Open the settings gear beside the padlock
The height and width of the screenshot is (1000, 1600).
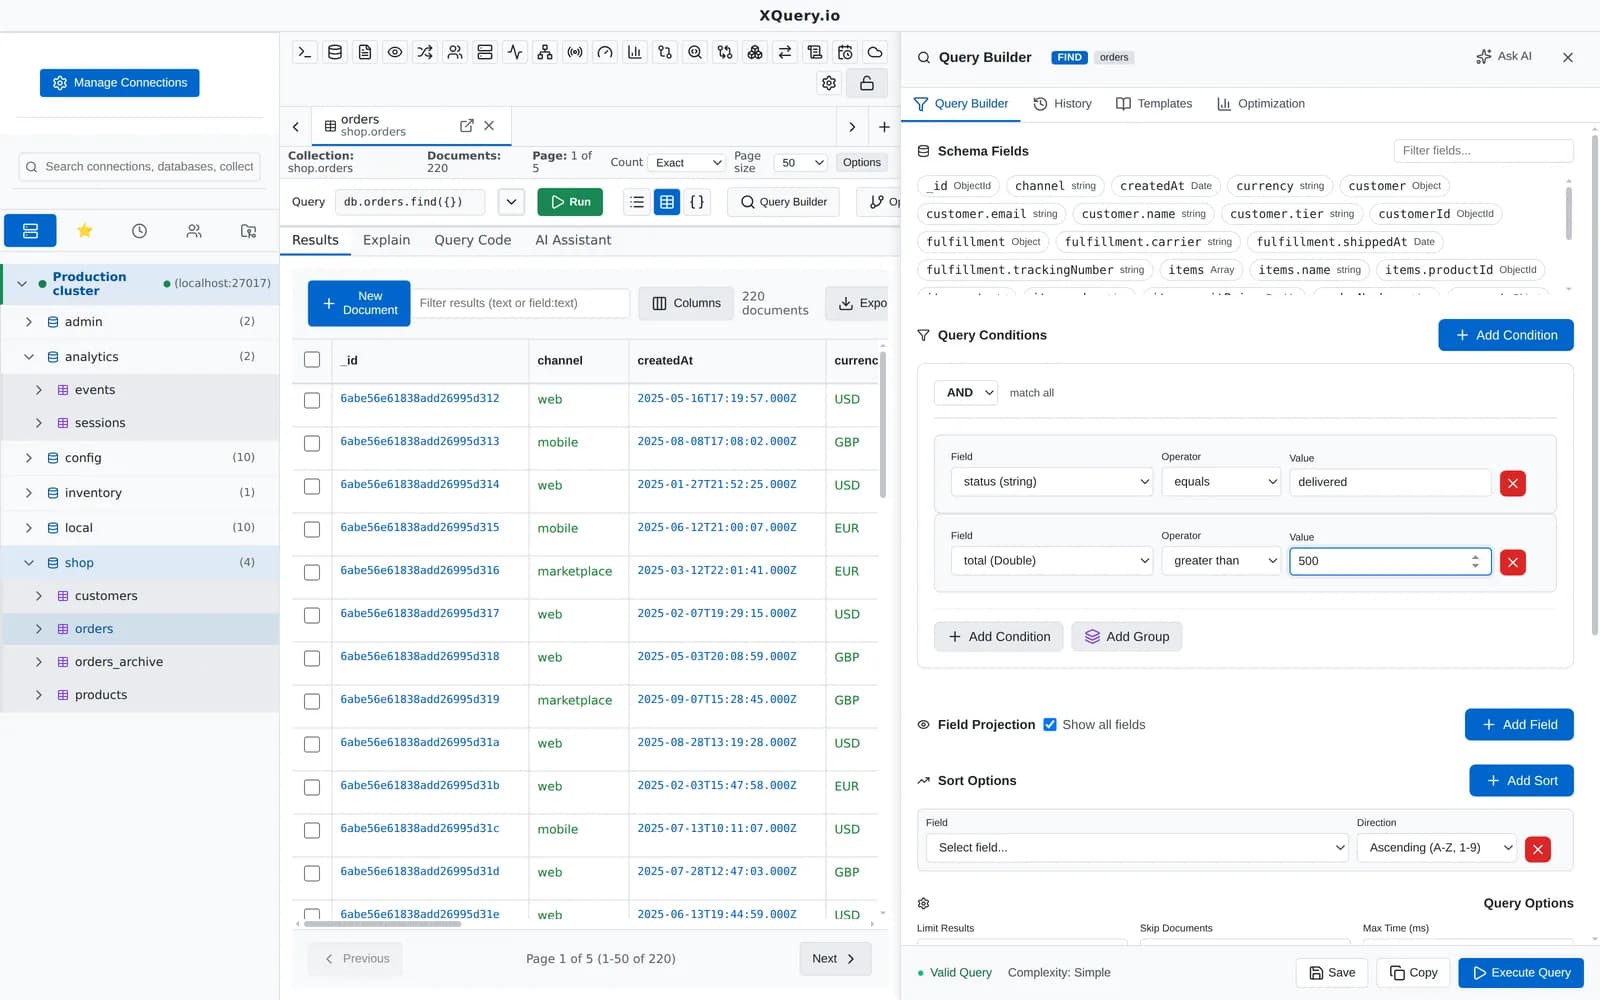[x=829, y=83]
